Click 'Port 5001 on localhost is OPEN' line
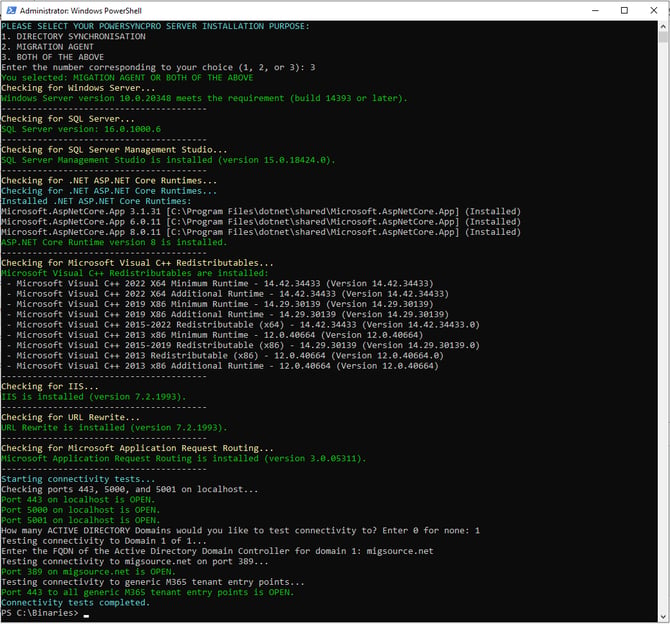The height and width of the screenshot is (624, 670). (81, 520)
